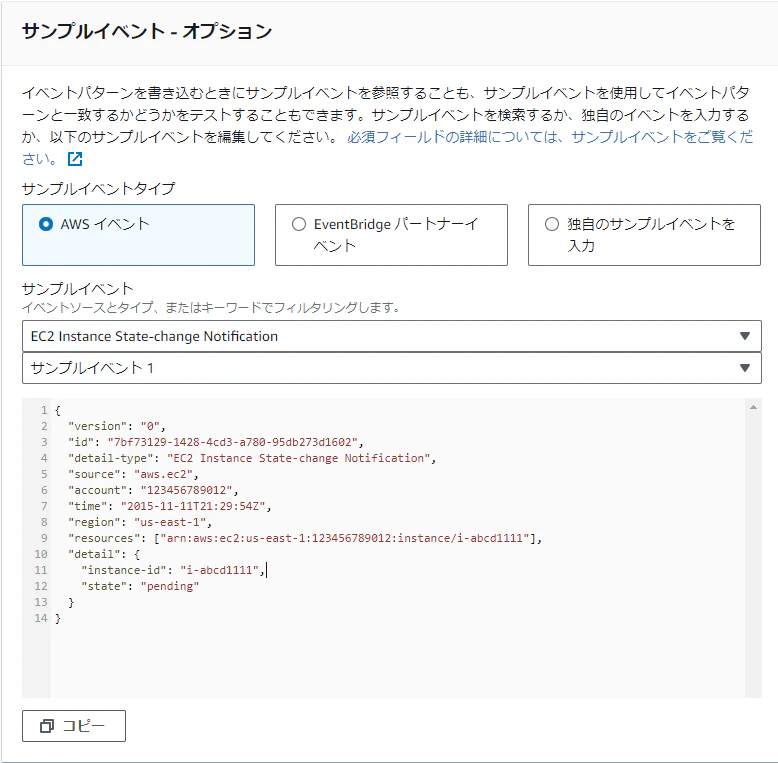This screenshot has width=778, height=763.
Task: Click the "region": "us-east-1" line
Action: 140,522
